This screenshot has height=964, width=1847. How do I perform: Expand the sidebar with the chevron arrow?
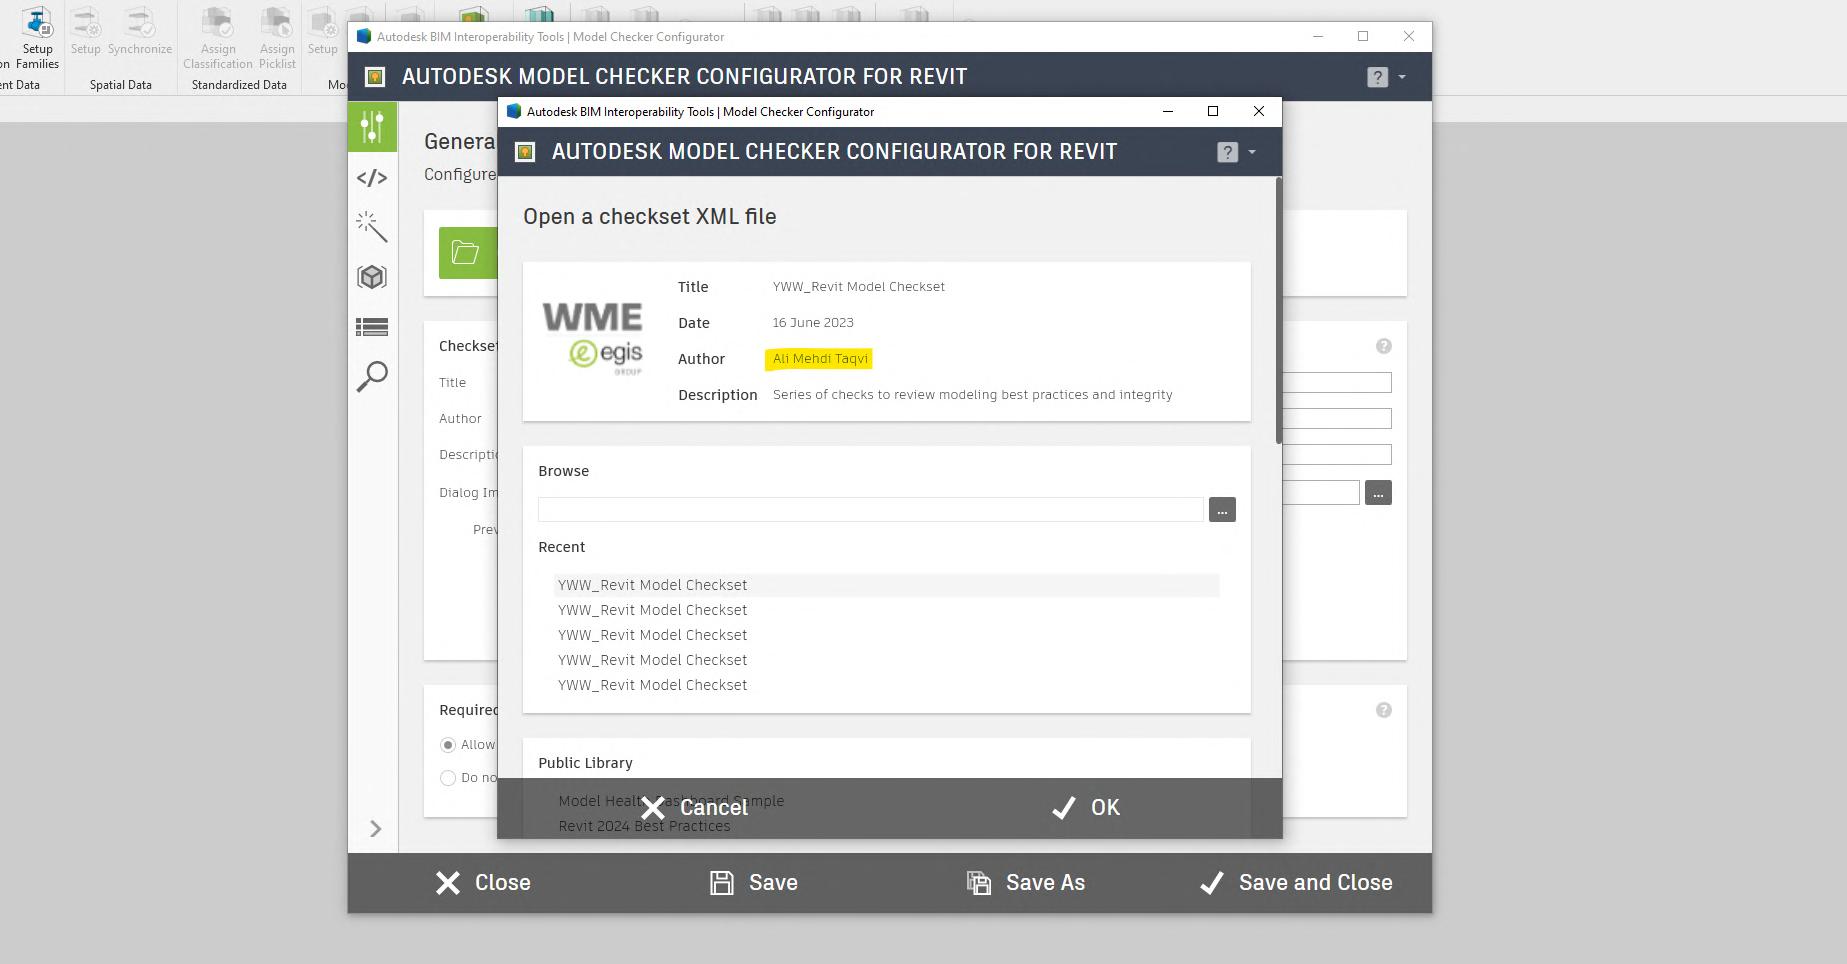click(376, 829)
